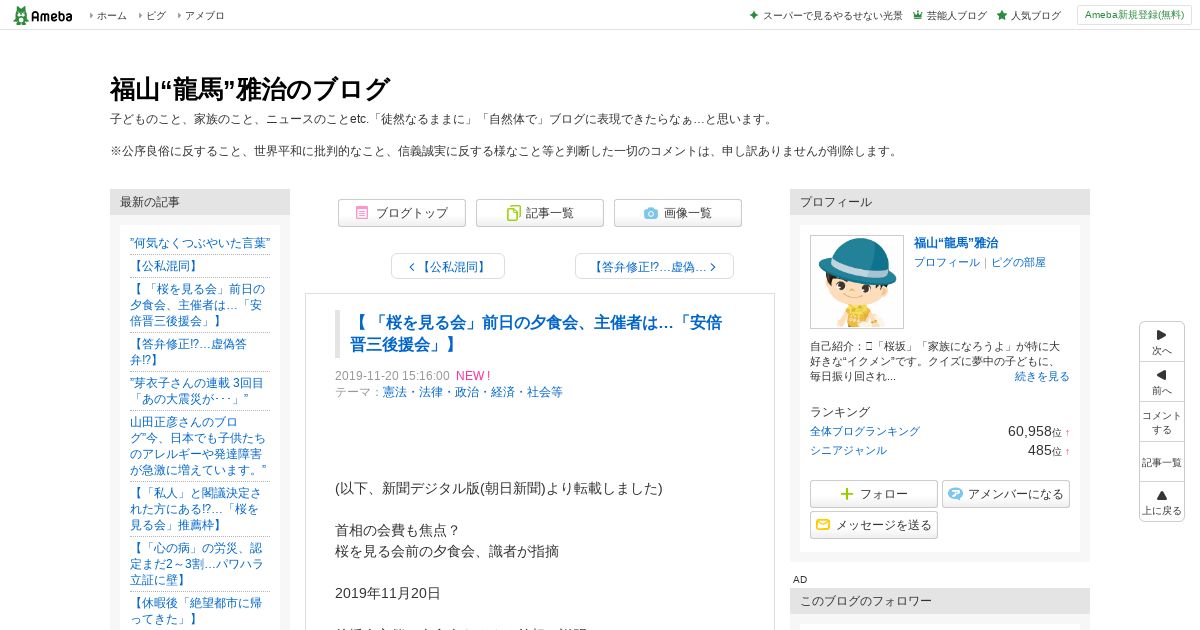Click the profile avatar with teal hat

point(857,282)
